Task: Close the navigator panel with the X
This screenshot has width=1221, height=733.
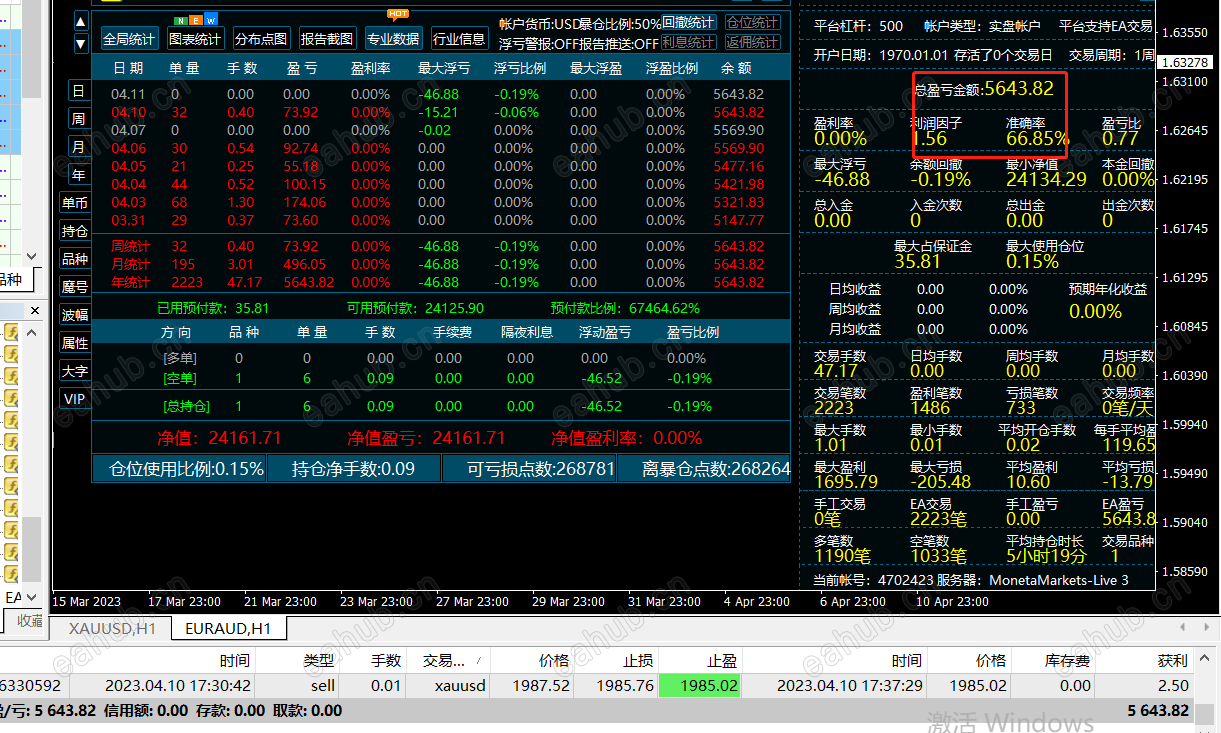Action: pos(33,311)
